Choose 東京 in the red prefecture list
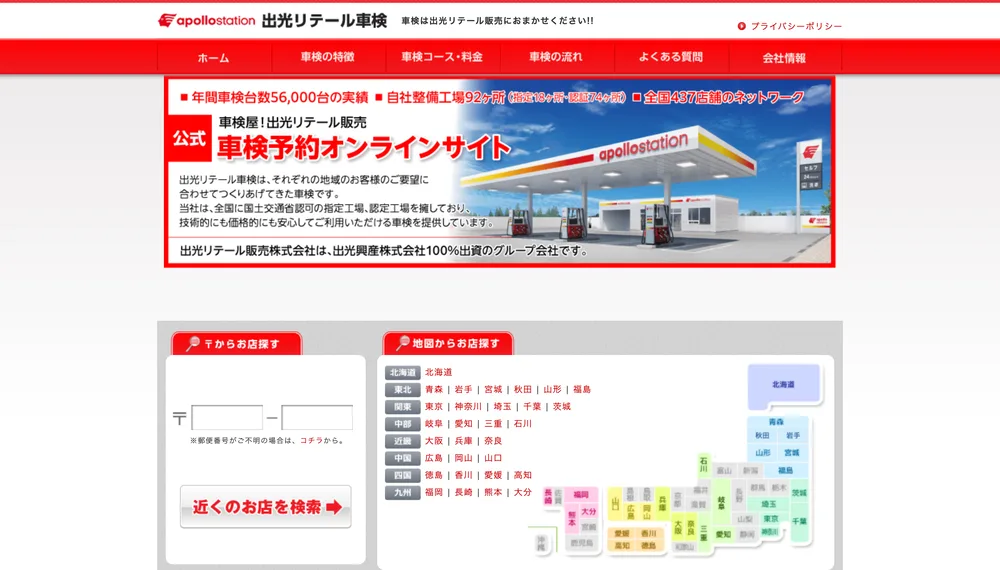The width and height of the screenshot is (1000, 570). point(434,407)
